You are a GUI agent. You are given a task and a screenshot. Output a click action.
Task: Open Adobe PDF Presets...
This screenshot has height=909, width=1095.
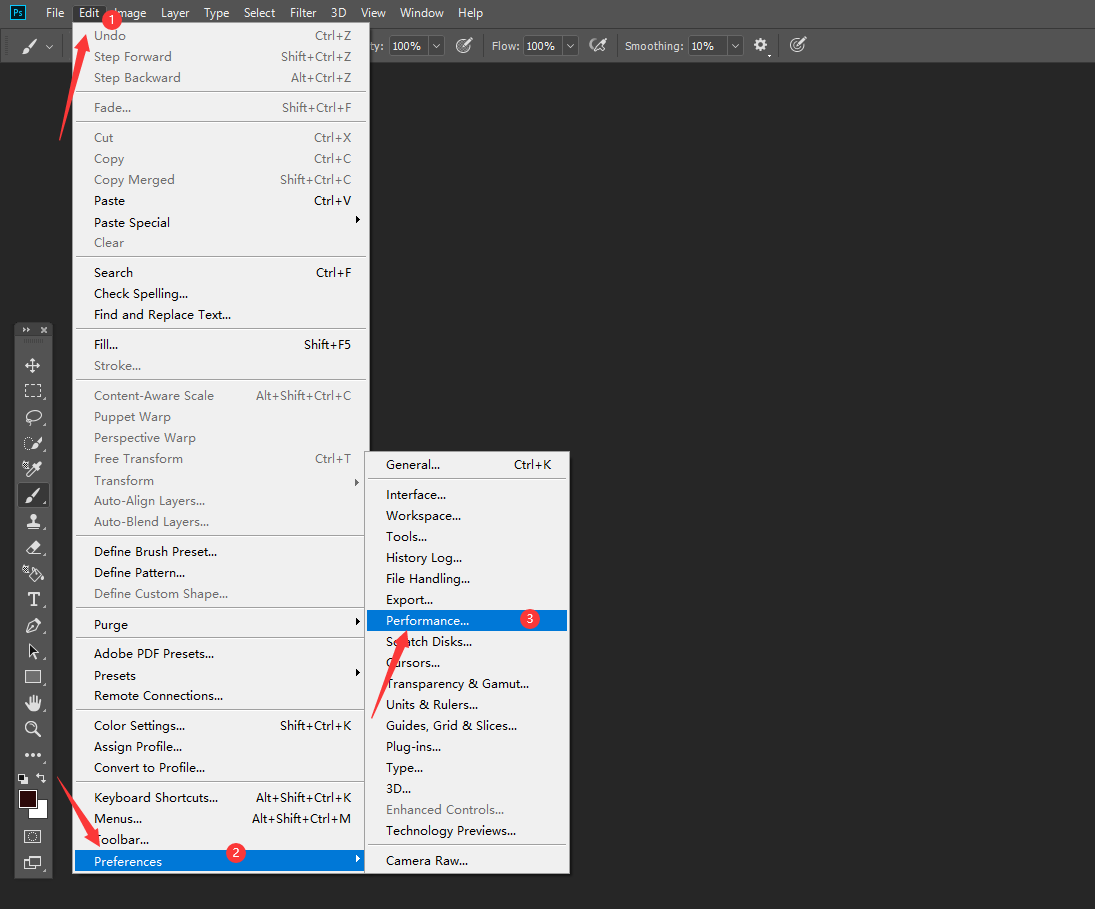(221, 653)
